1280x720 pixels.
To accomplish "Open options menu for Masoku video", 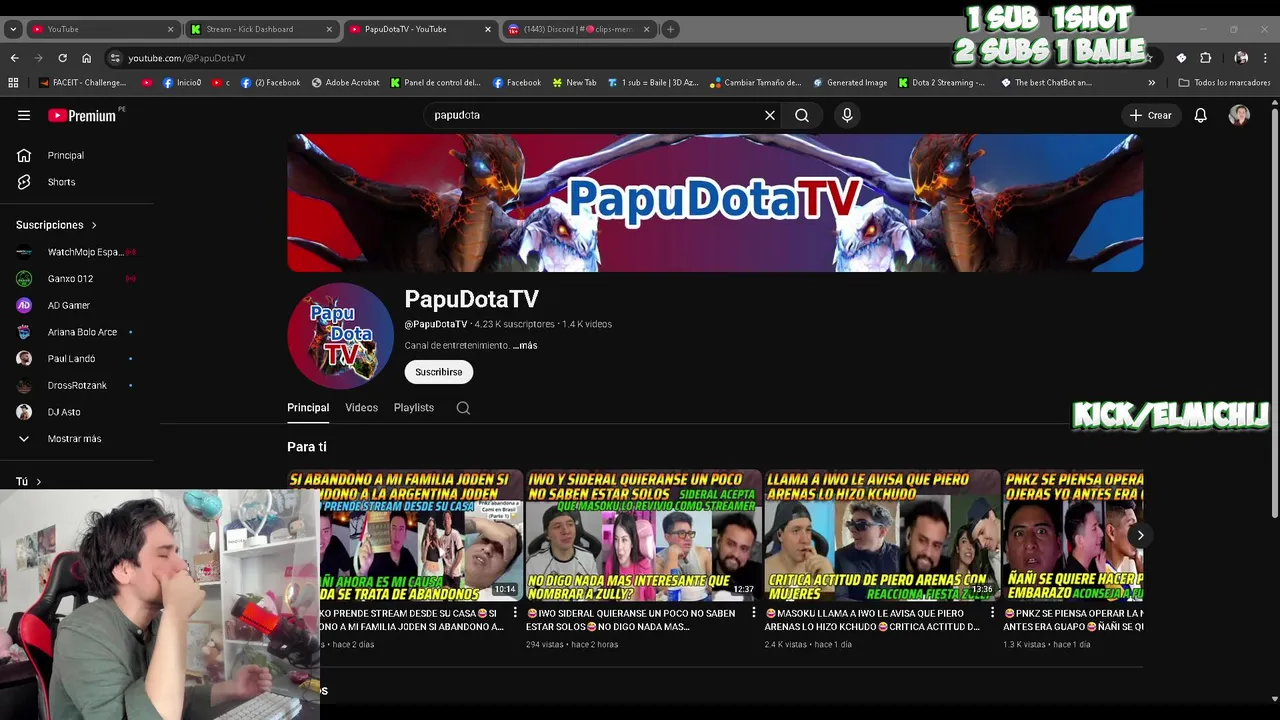I will pos(992,613).
